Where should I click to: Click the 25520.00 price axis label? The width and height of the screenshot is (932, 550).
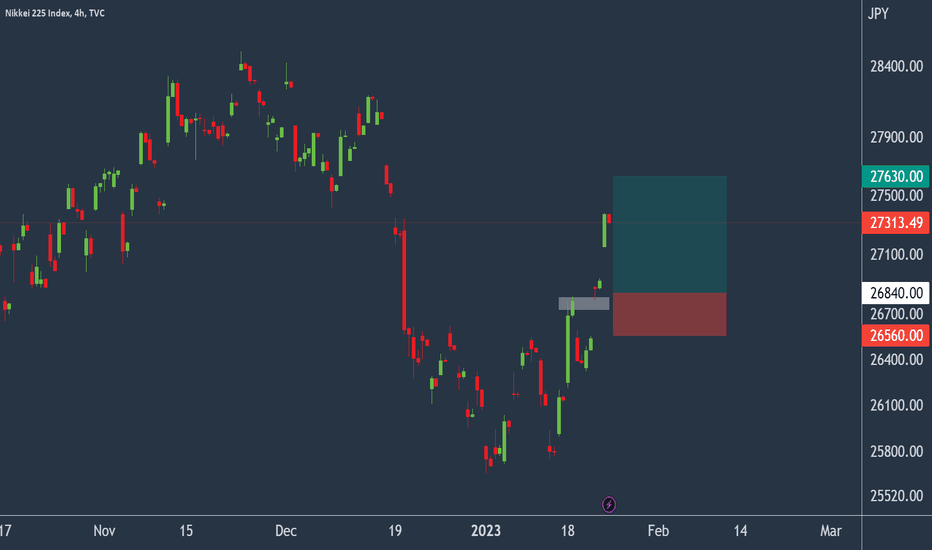(x=896, y=496)
